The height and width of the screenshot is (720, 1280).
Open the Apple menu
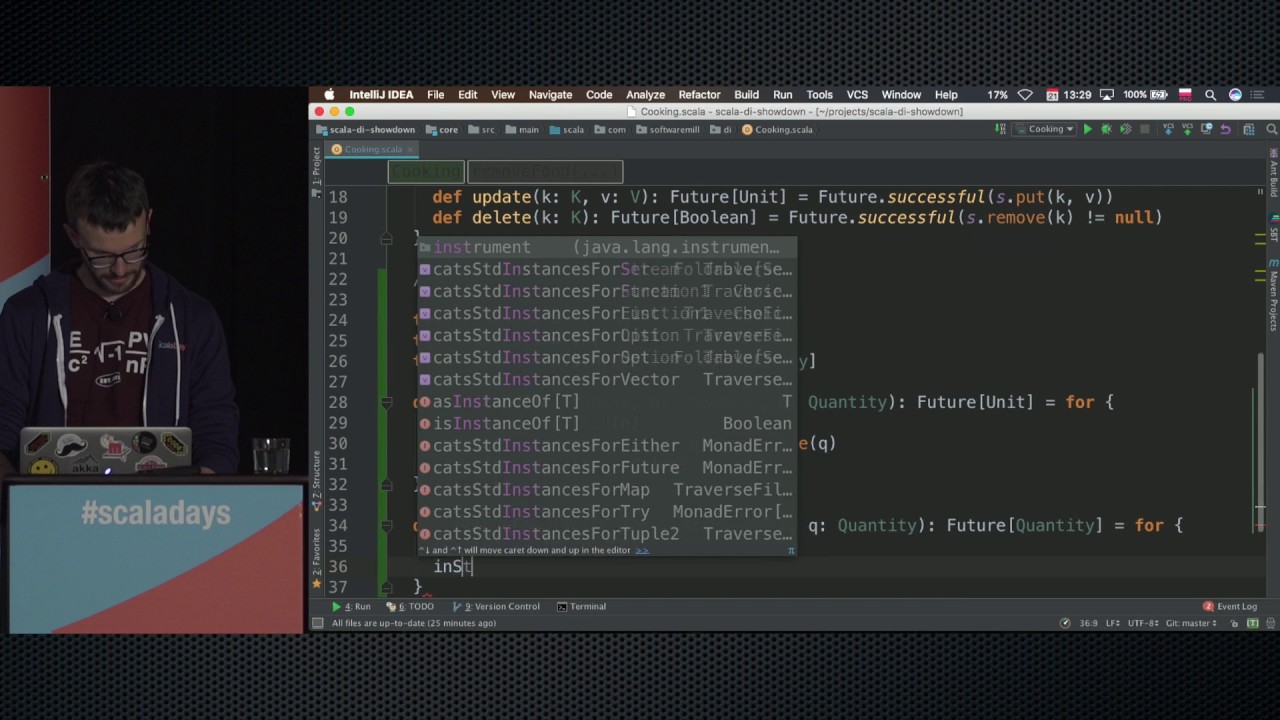pos(329,95)
